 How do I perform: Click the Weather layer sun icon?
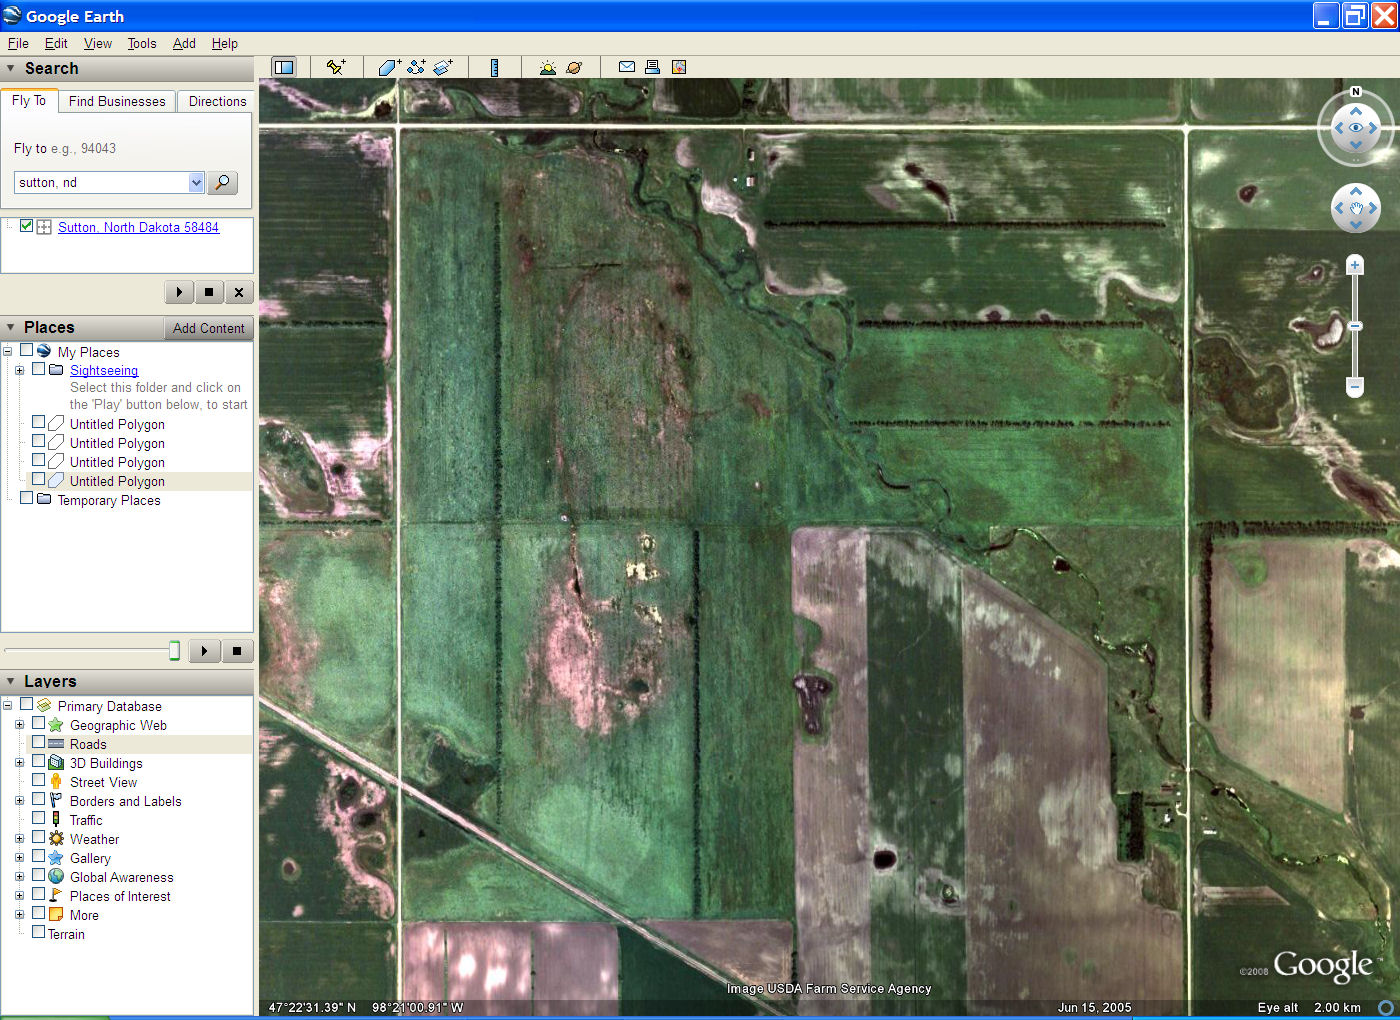pyautogui.click(x=56, y=839)
